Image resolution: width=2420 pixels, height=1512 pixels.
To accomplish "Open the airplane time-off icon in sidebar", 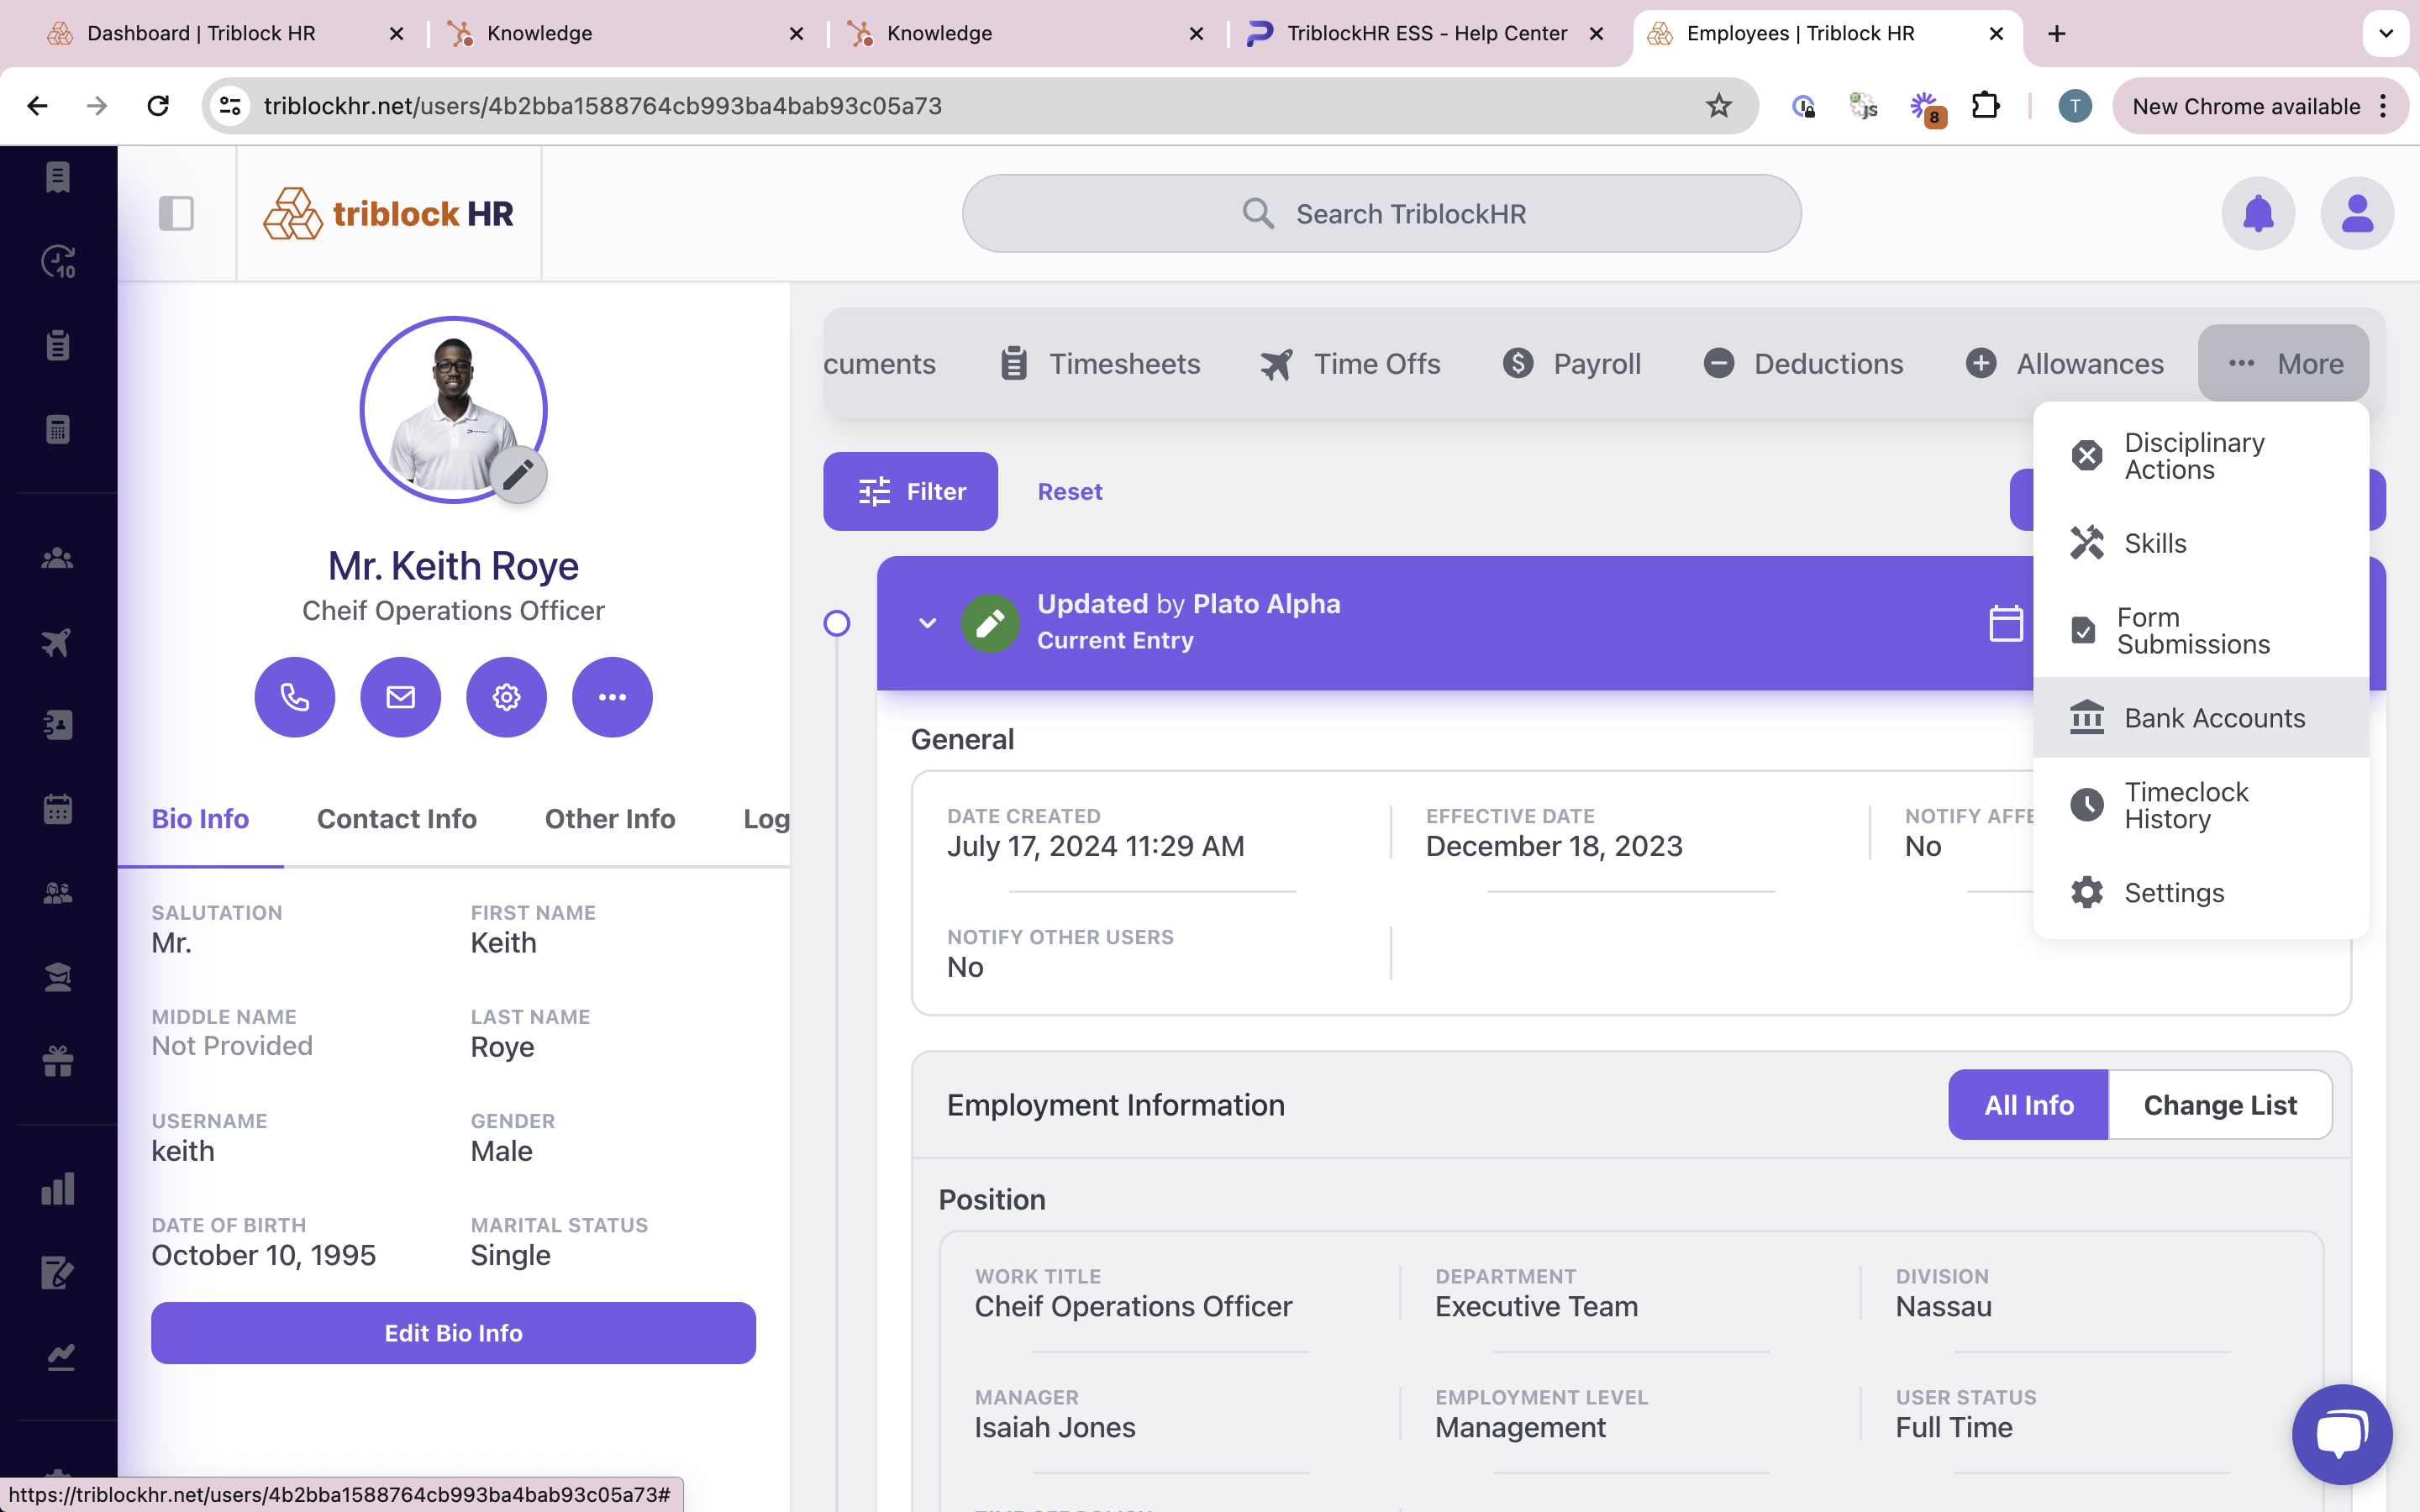I will [58, 642].
